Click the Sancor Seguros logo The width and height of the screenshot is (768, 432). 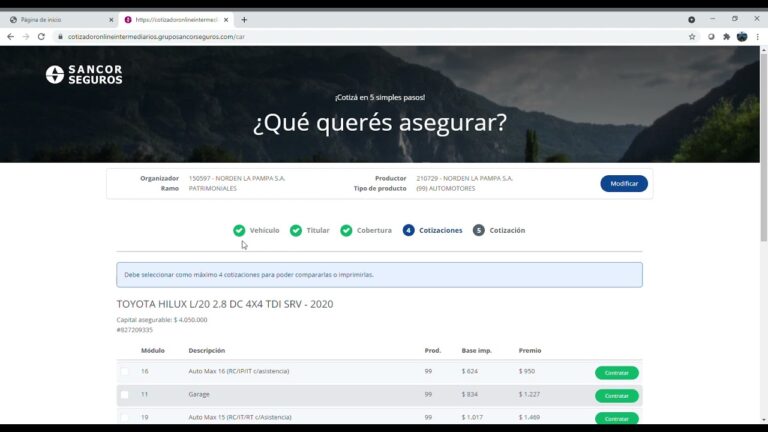84,74
